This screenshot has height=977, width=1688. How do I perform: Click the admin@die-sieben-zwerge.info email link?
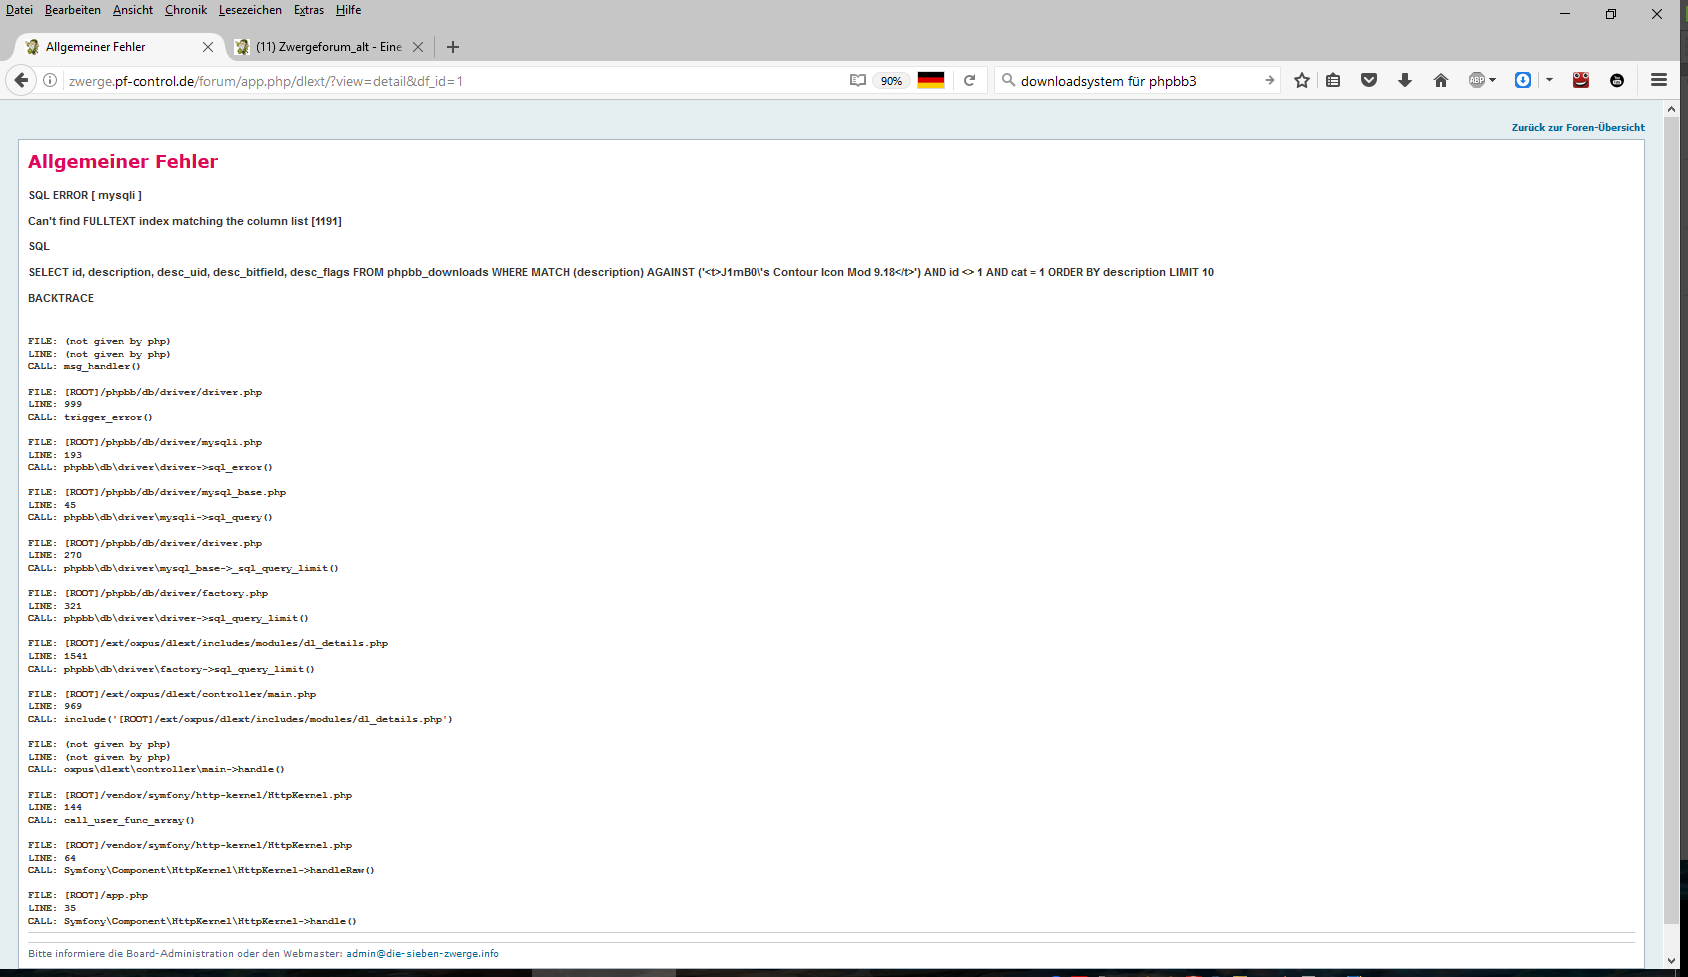(422, 953)
